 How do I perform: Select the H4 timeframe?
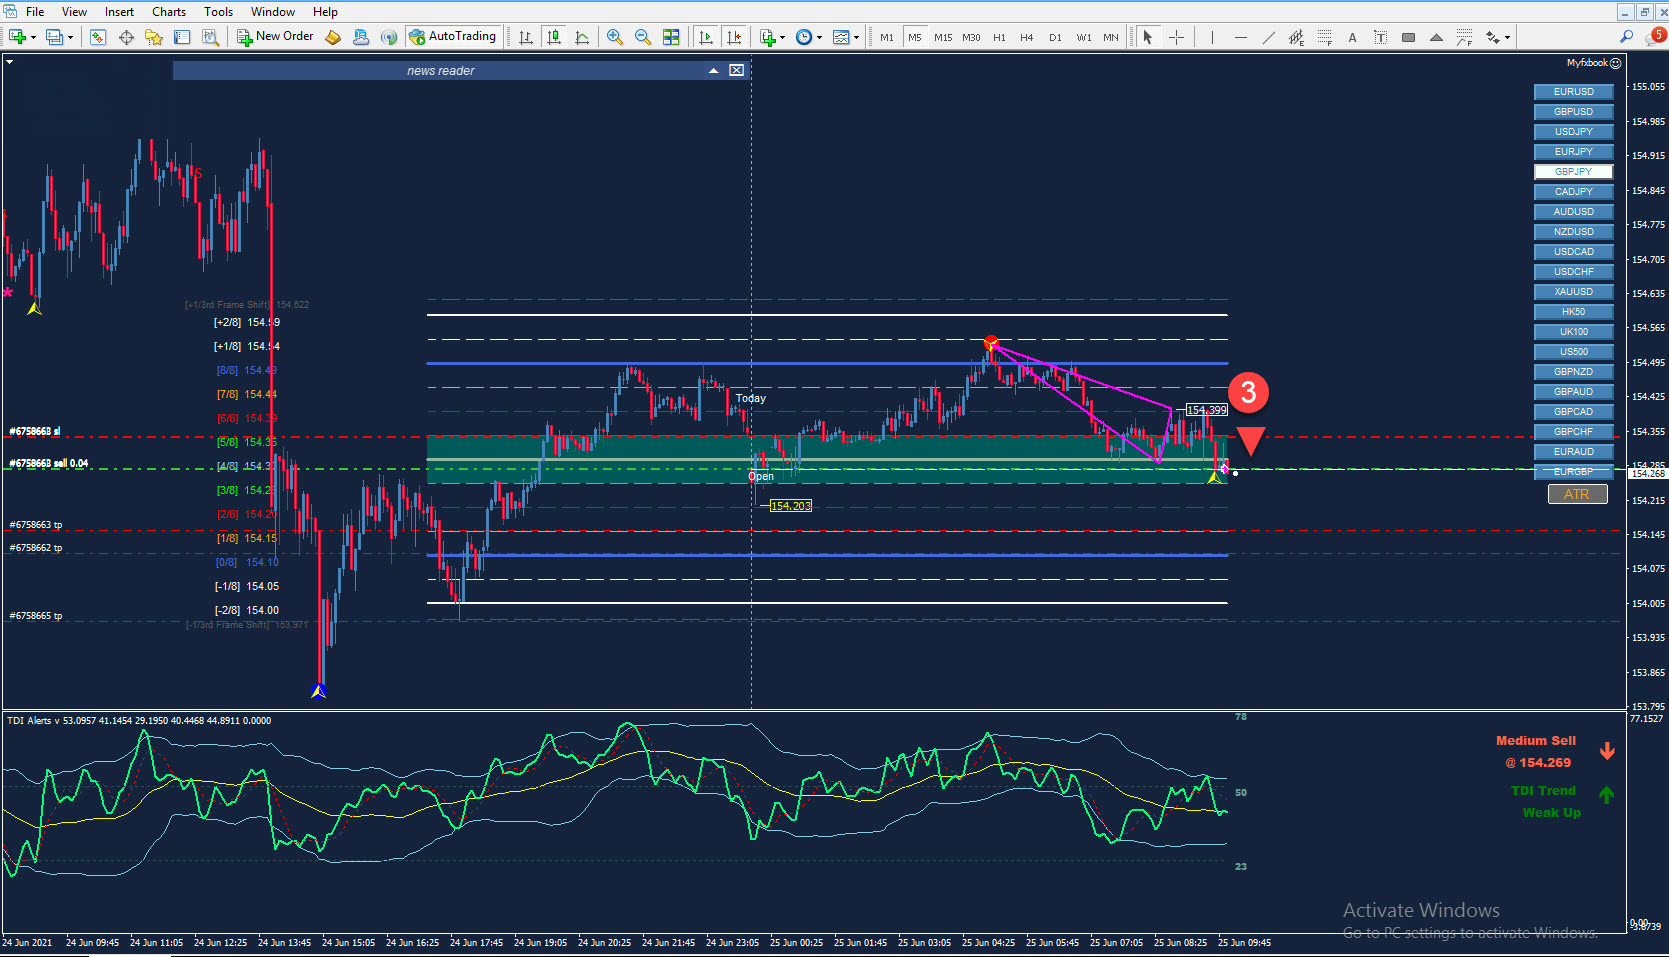pyautogui.click(x=1027, y=37)
